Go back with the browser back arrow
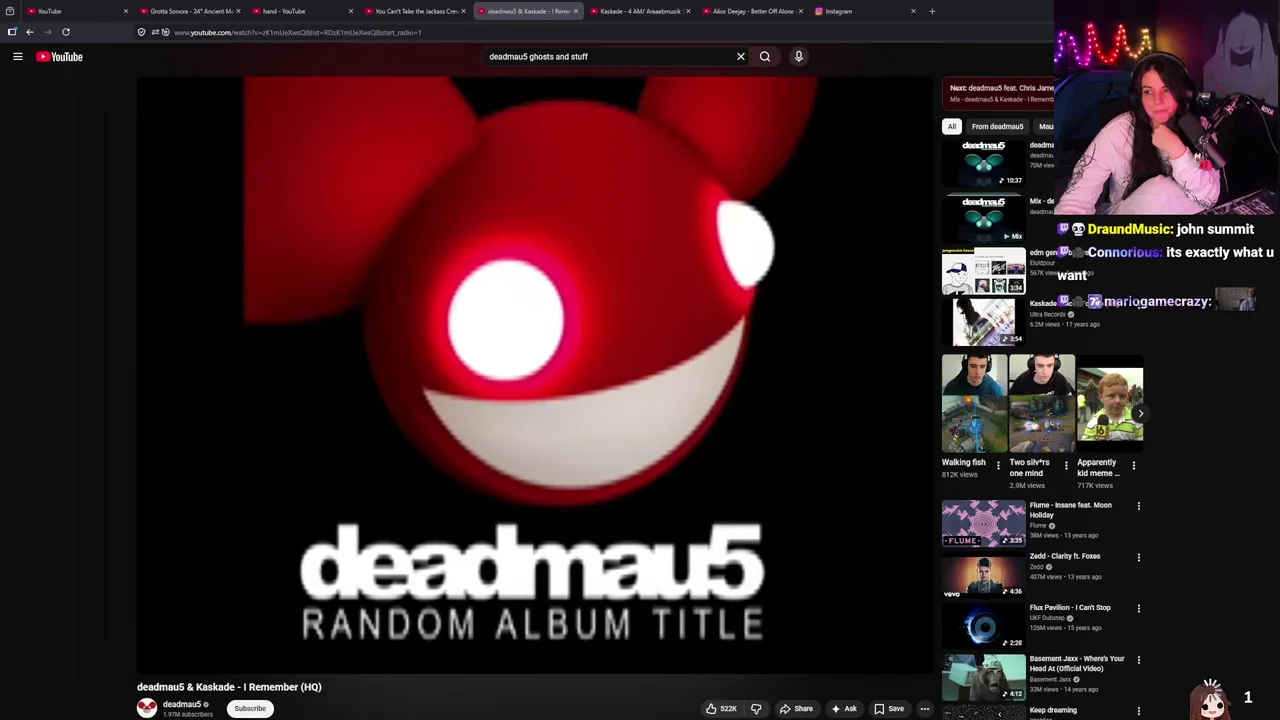This screenshot has width=1280, height=720. pyautogui.click(x=30, y=32)
